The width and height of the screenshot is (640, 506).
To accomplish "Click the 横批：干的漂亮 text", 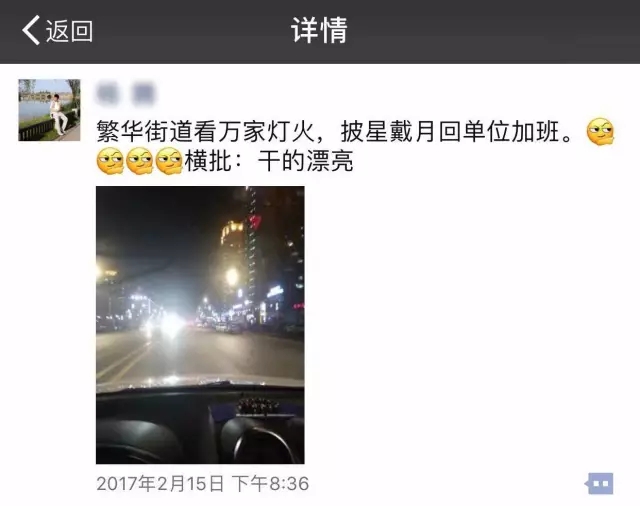I will point(269,161).
